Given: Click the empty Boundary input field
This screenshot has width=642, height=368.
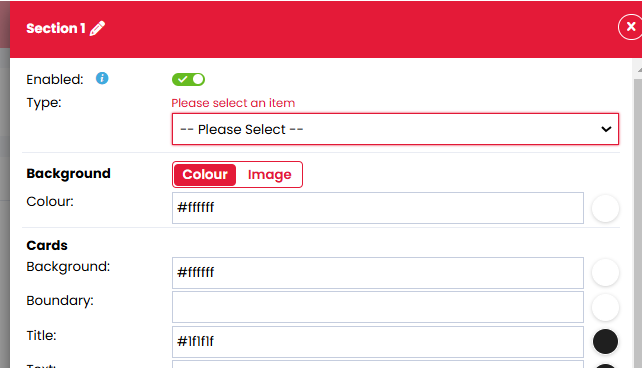Looking at the screenshot, I should pyautogui.click(x=378, y=307).
